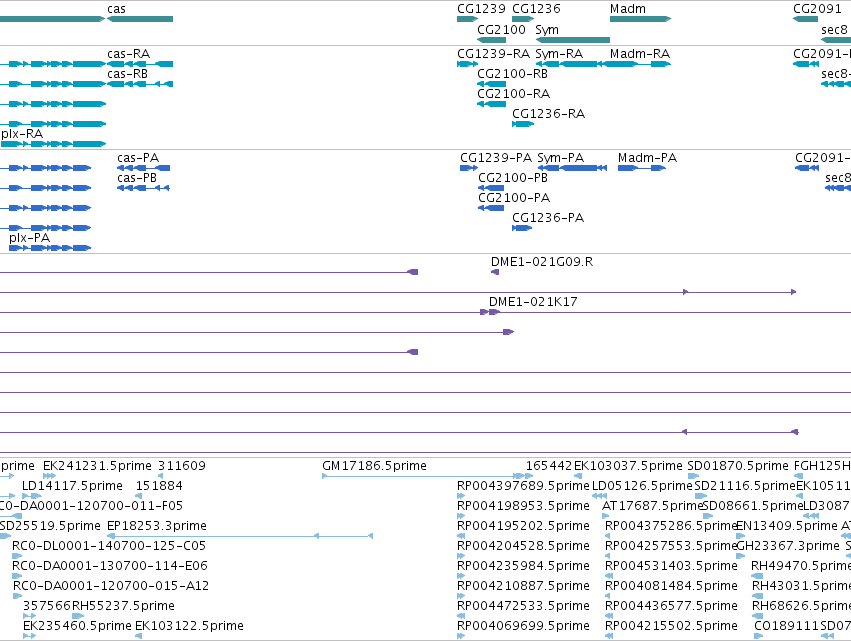851x641 pixels.
Task: Click the EK241231.5prime EST label
Action: (97, 466)
